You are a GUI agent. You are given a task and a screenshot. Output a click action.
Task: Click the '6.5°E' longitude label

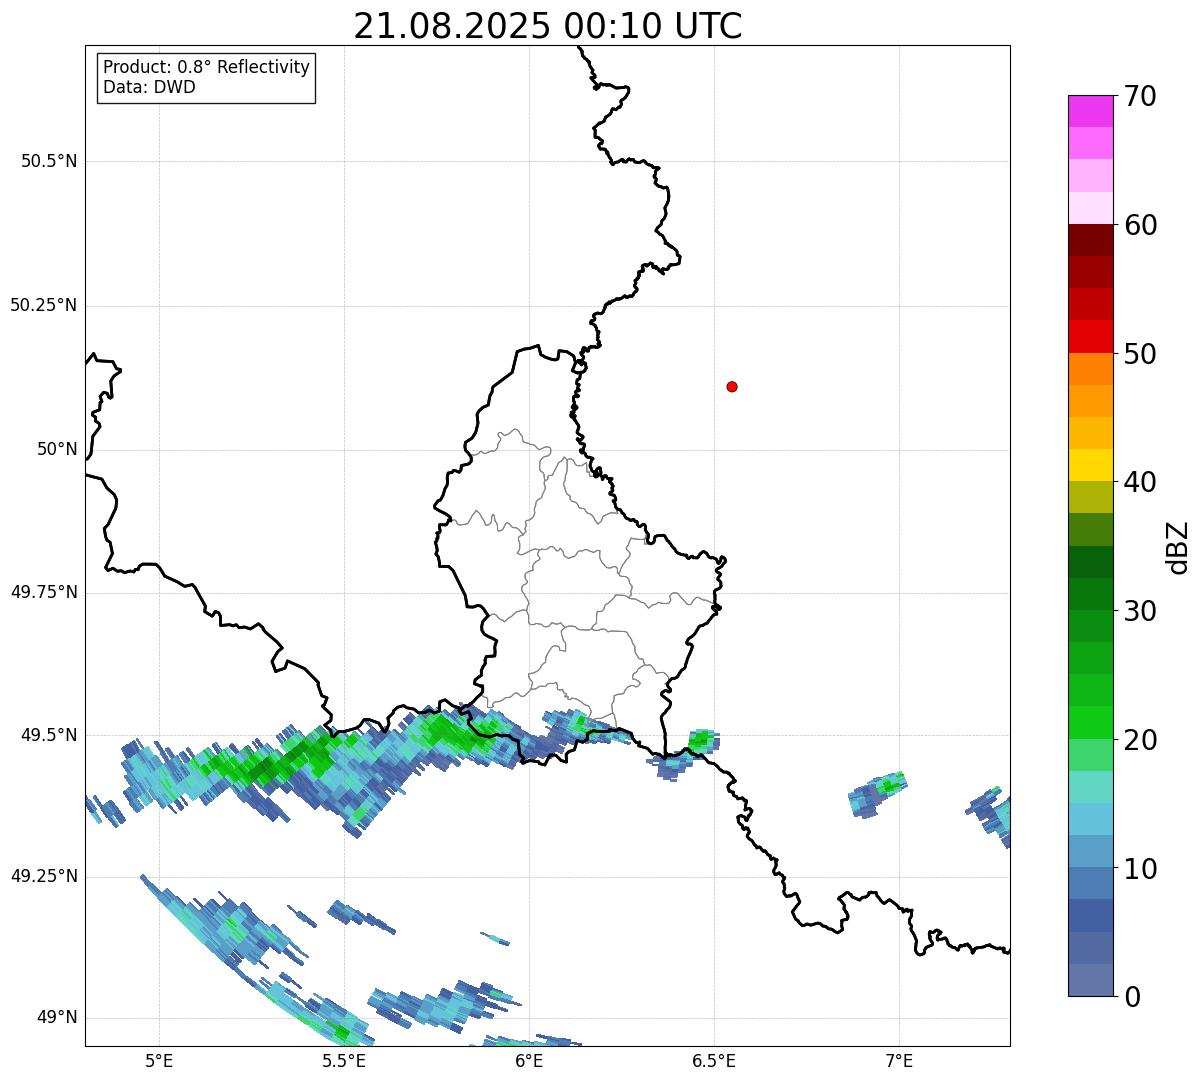[x=714, y=1060]
